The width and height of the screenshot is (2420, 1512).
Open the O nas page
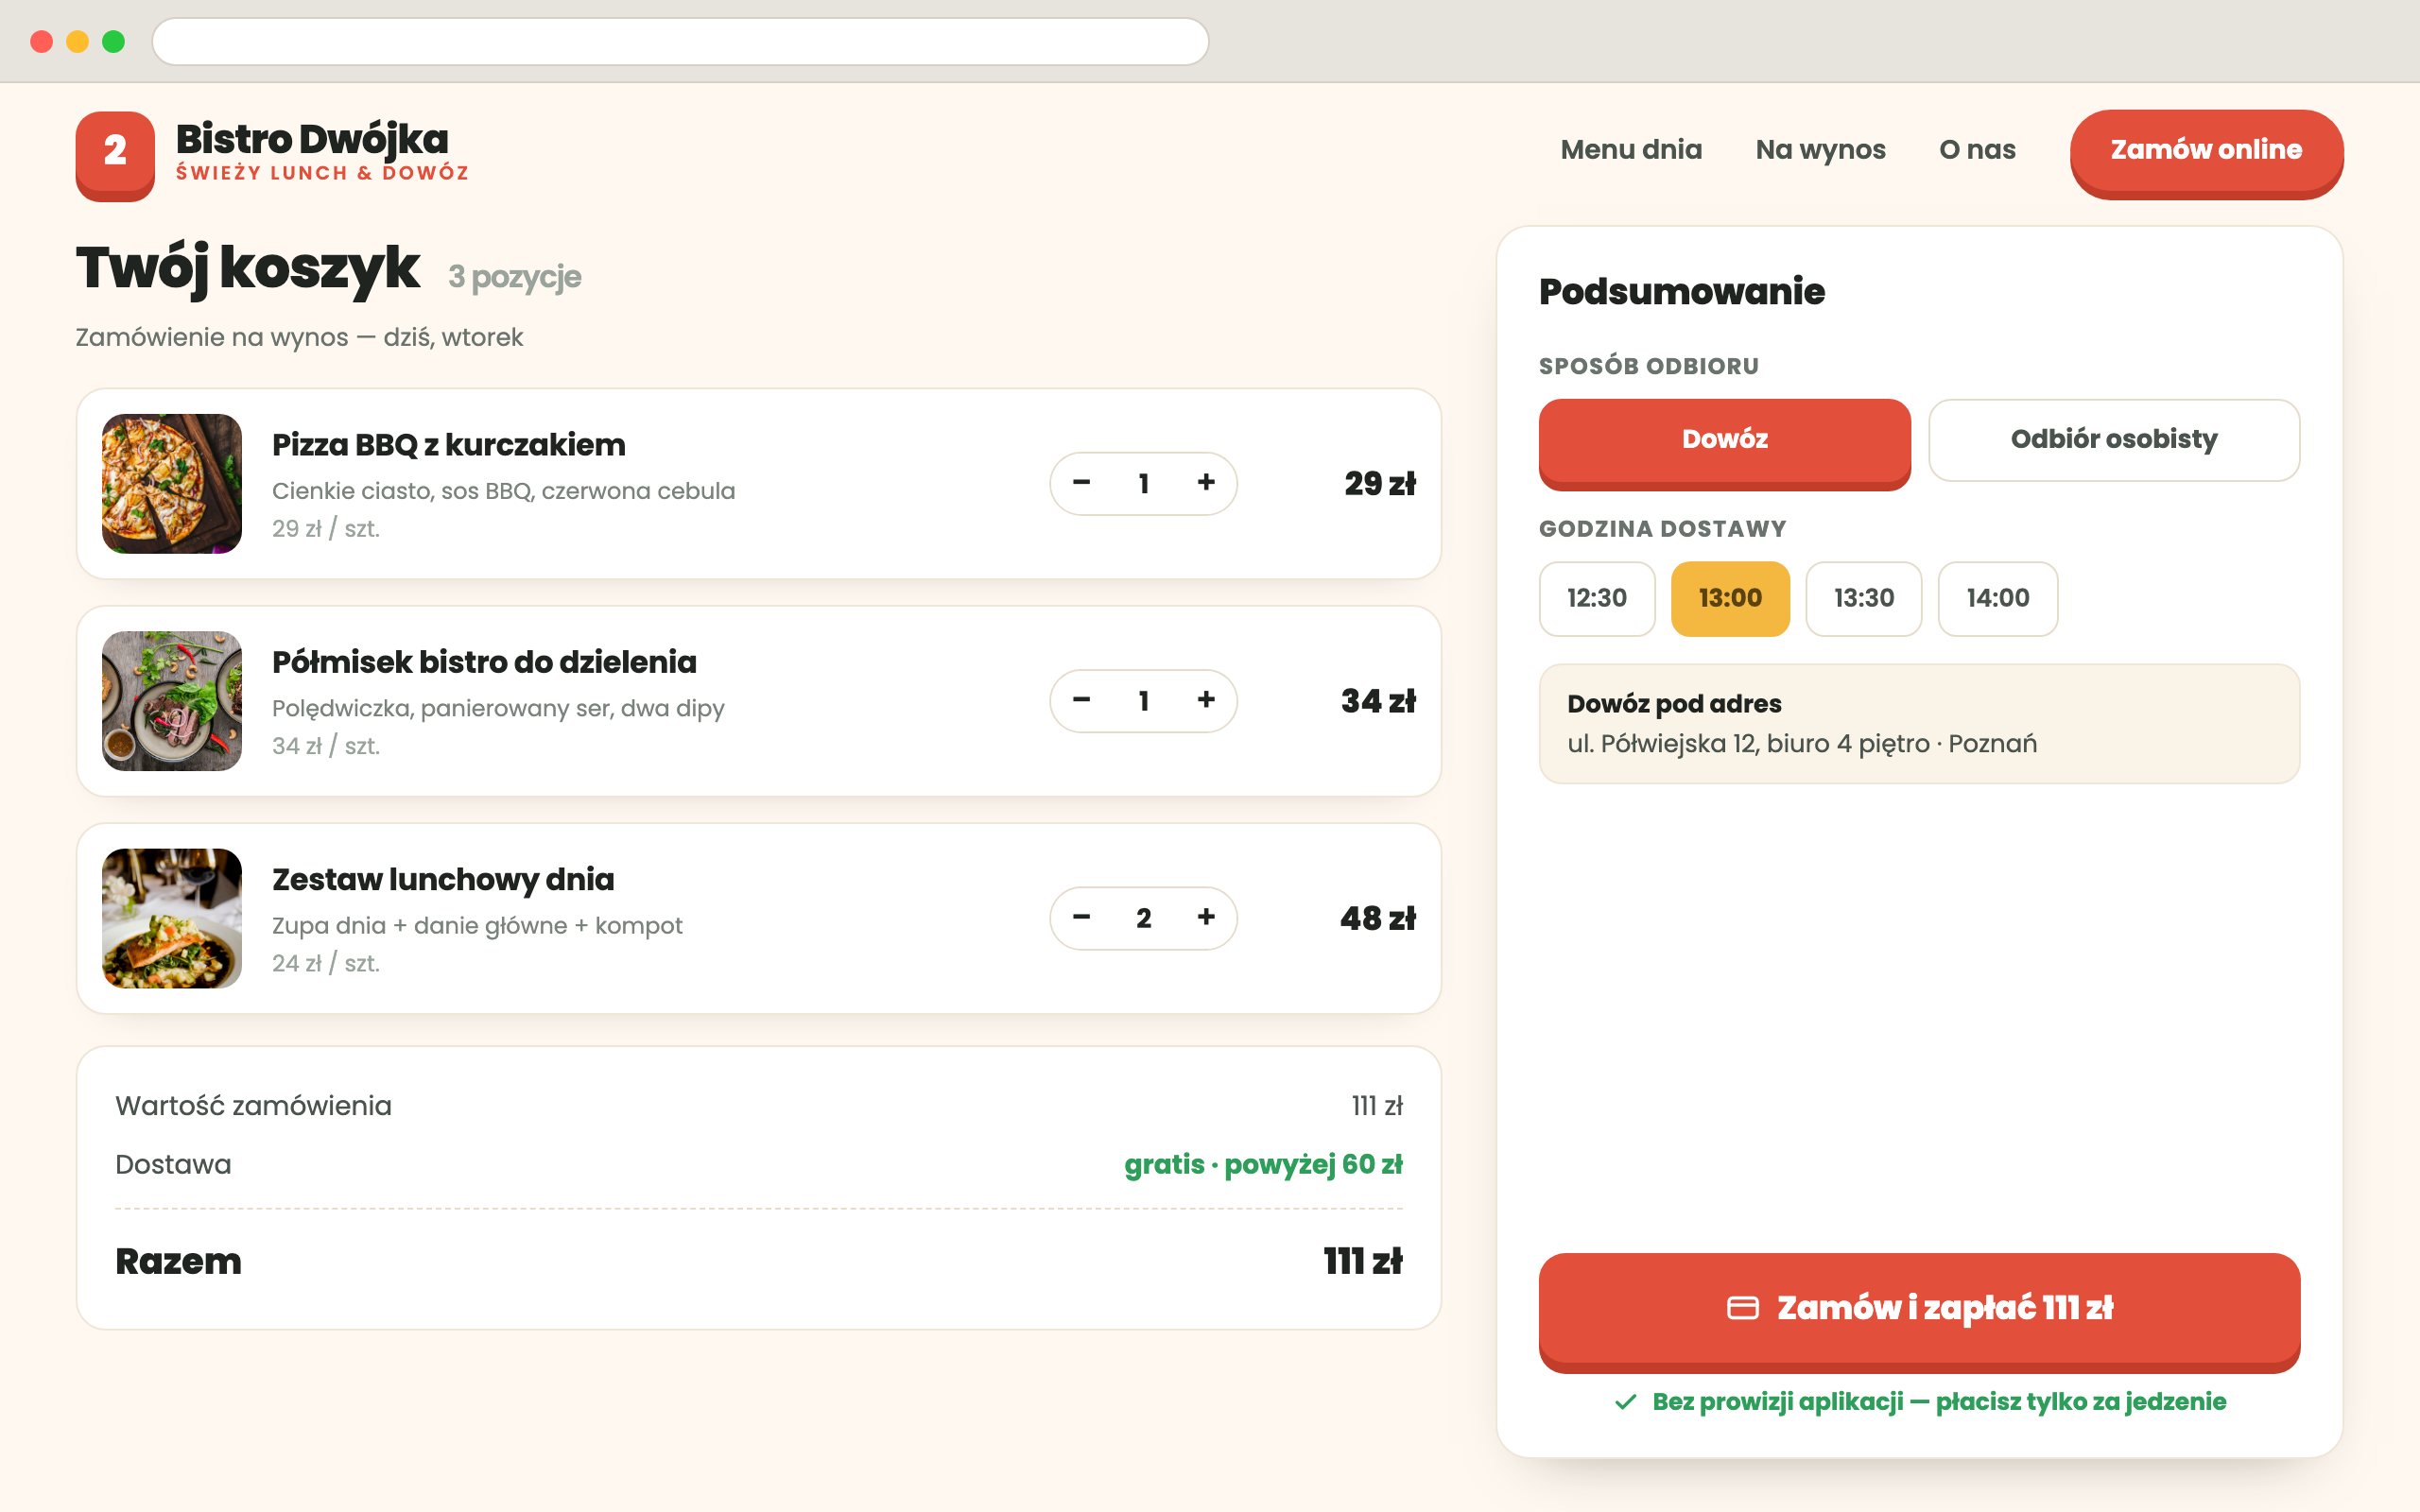point(1977,150)
